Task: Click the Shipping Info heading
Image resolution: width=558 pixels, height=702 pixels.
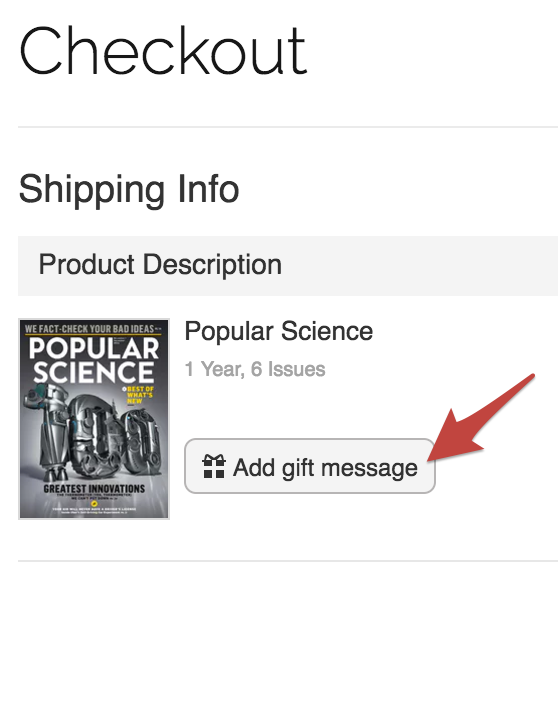Action: tap(129, 190)
